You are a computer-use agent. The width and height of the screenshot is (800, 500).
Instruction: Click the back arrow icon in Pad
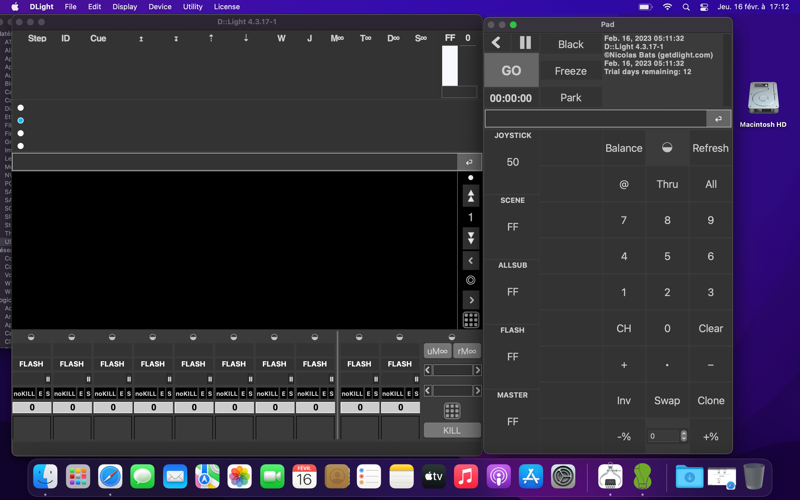tap(497, 43)
